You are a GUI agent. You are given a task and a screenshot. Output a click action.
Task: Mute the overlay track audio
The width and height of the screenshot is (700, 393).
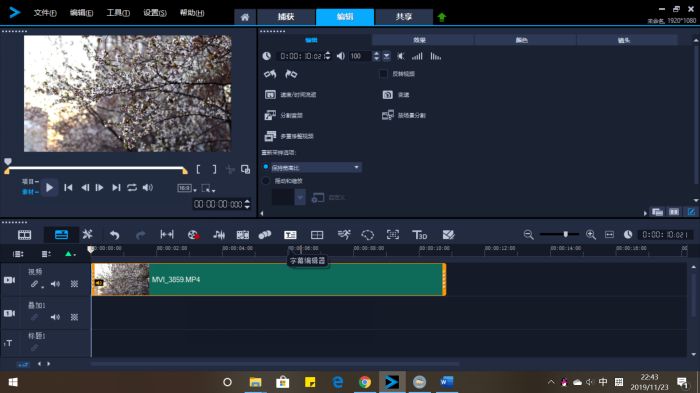click(55, 317)
